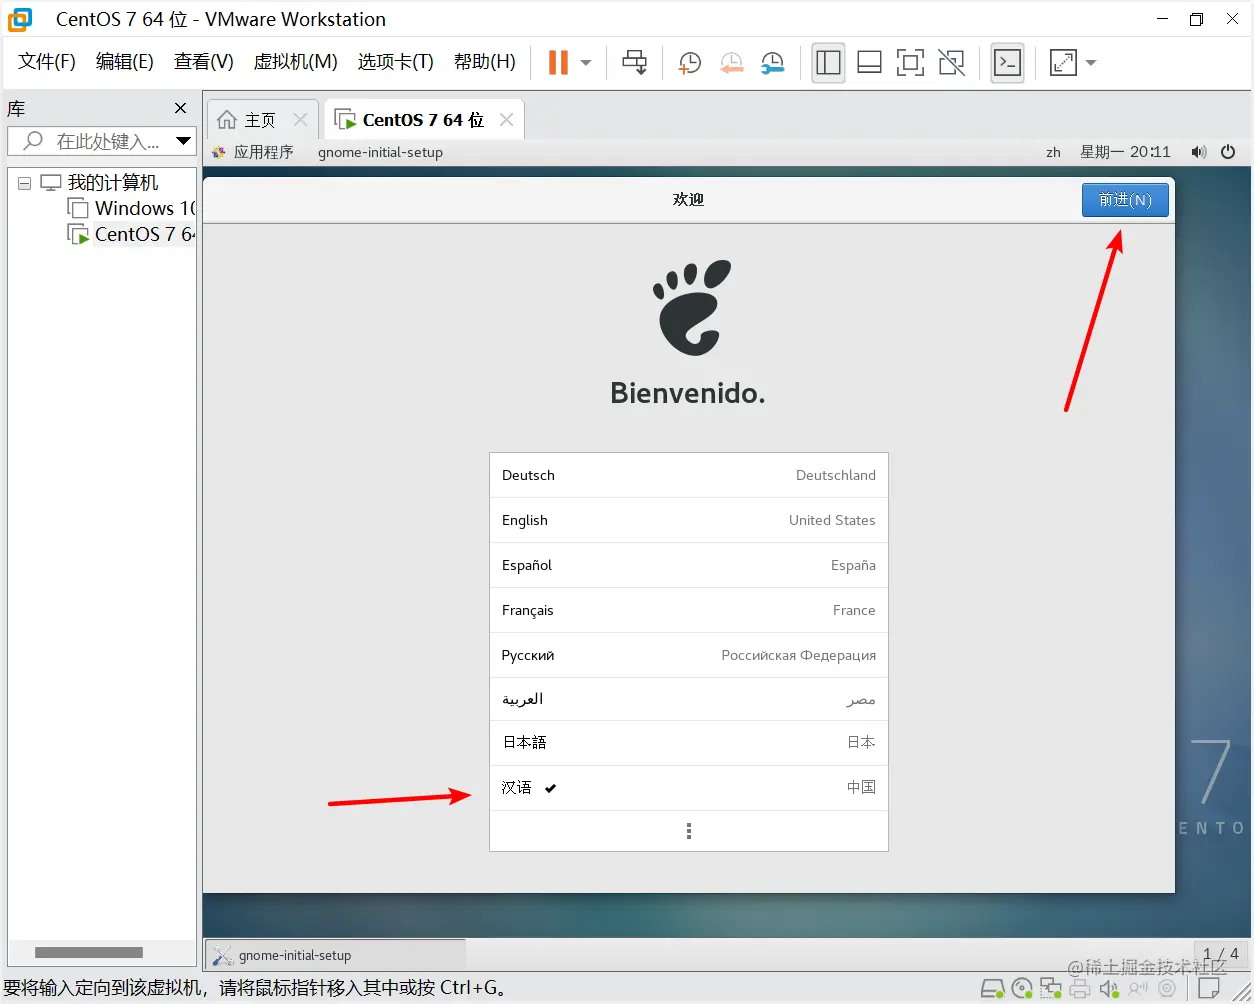Close the 库 library panel

click(180, 108)
